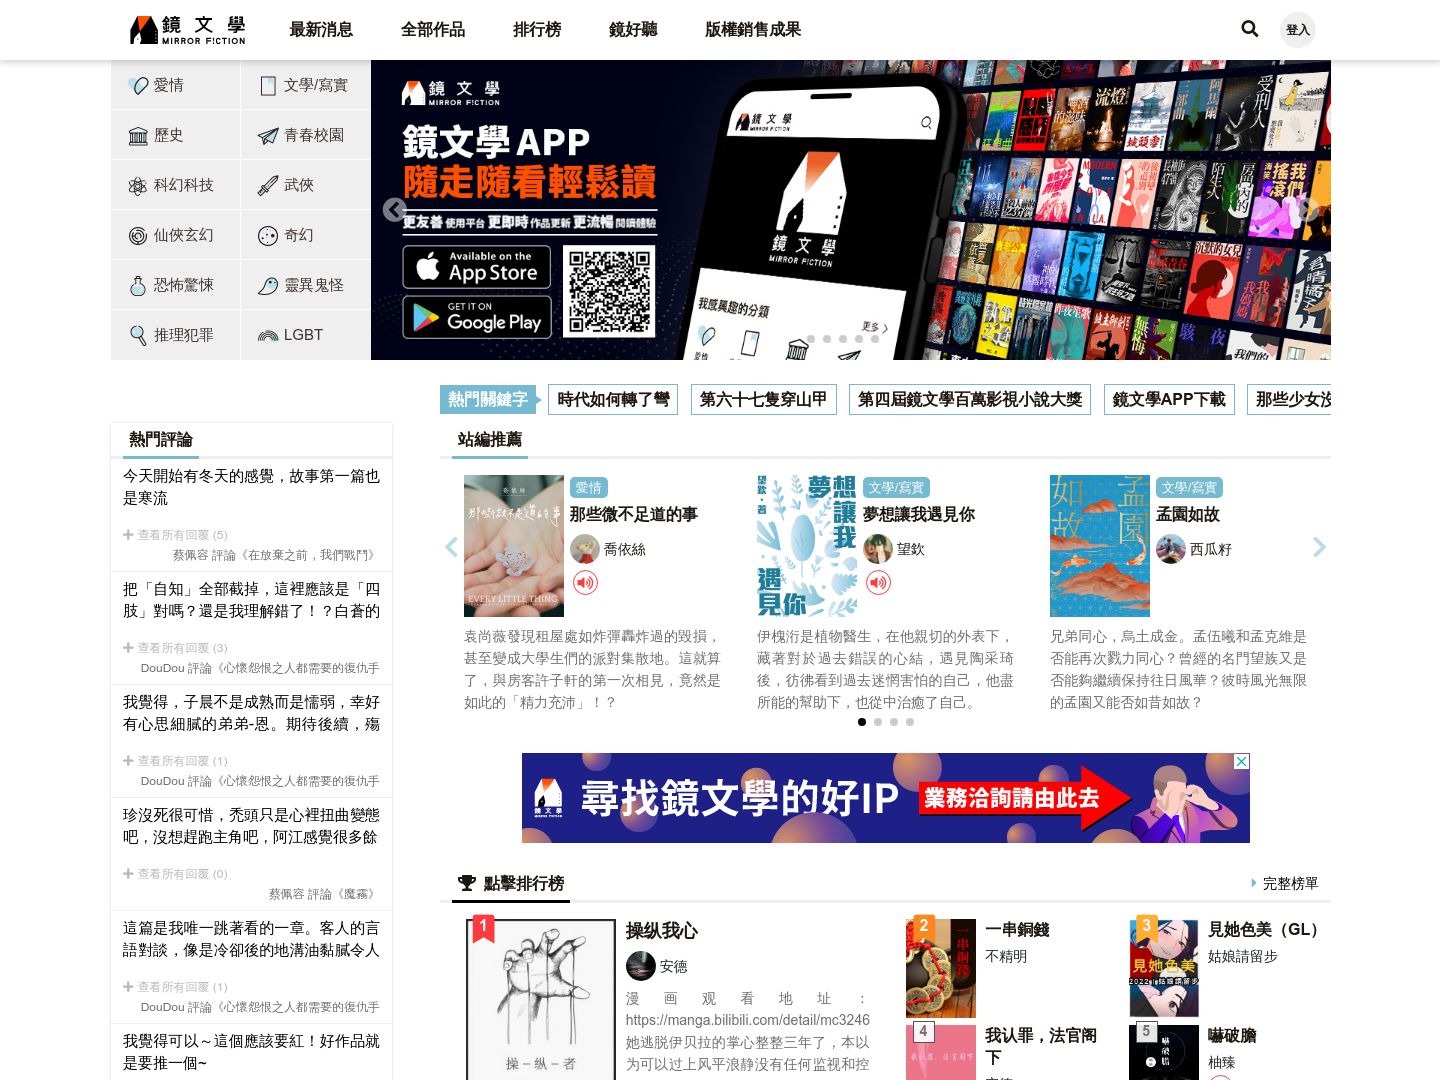Viewport: 1440px width, 1080px height.
Task: Open the 最新消息 menu
Action: (321, 30)
